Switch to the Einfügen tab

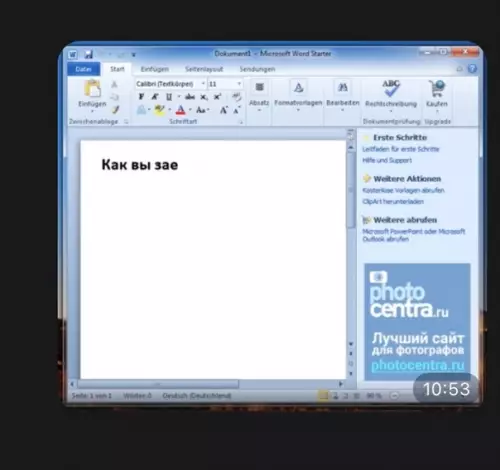(155, 69)
